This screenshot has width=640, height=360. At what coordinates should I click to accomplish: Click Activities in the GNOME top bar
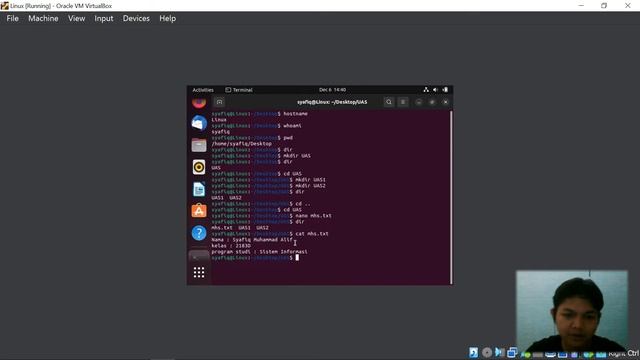click(203, 90)
